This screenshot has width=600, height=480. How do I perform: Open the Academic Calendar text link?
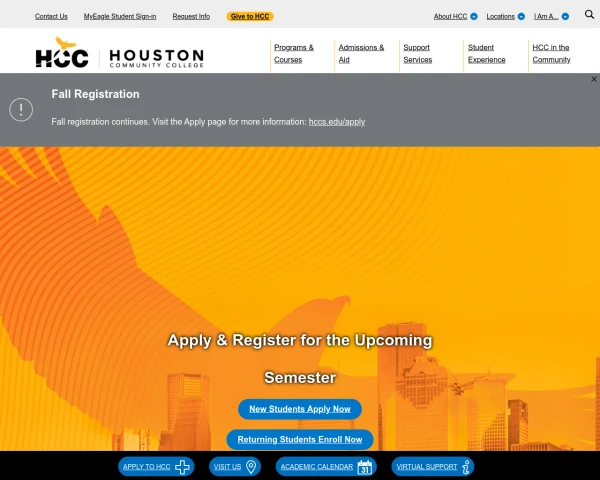point(317,467)
